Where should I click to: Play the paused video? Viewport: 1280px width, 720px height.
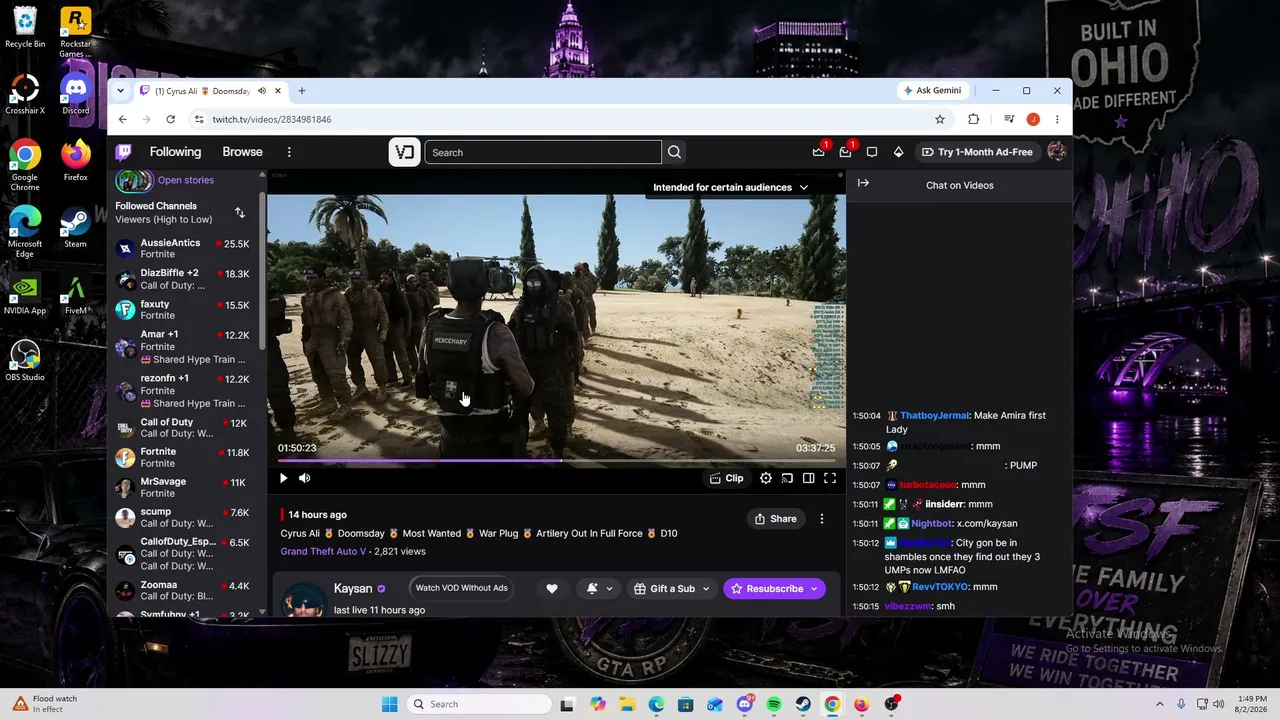pyautogui.click(x=283, y=478)
